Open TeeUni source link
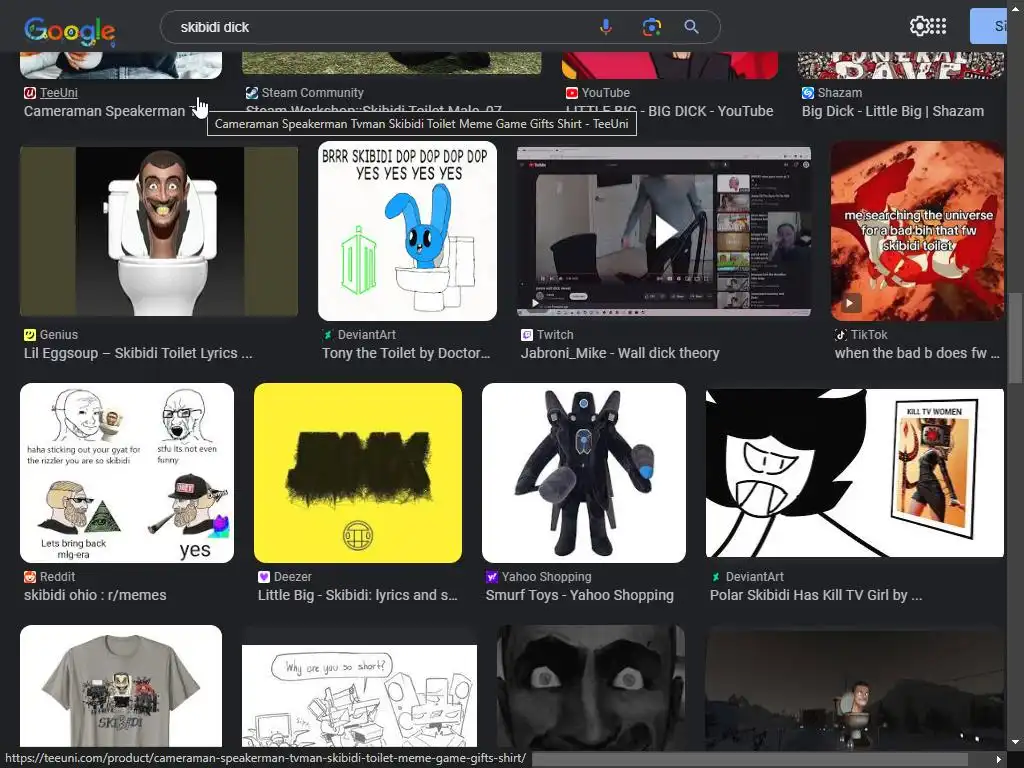The image size is (1024, 768). tap(59, 93)
